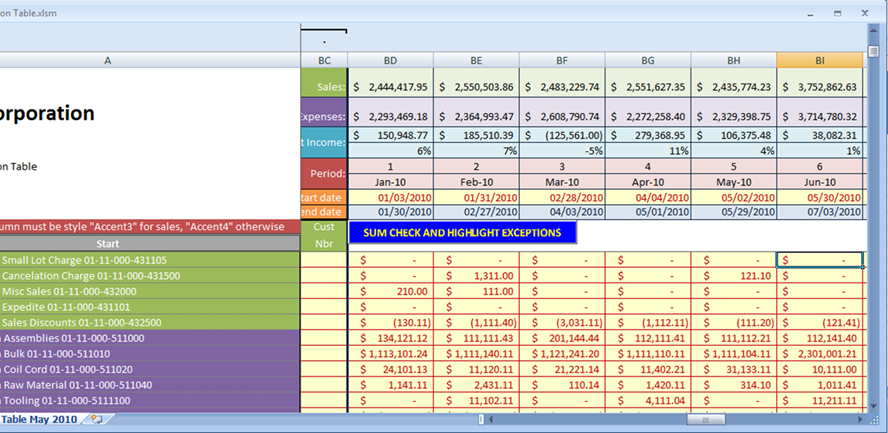This screenshot has height=433, width=888.
Task: Select Misc Sales 01-11-000-432000 row label
Action: tap(150, 291)
